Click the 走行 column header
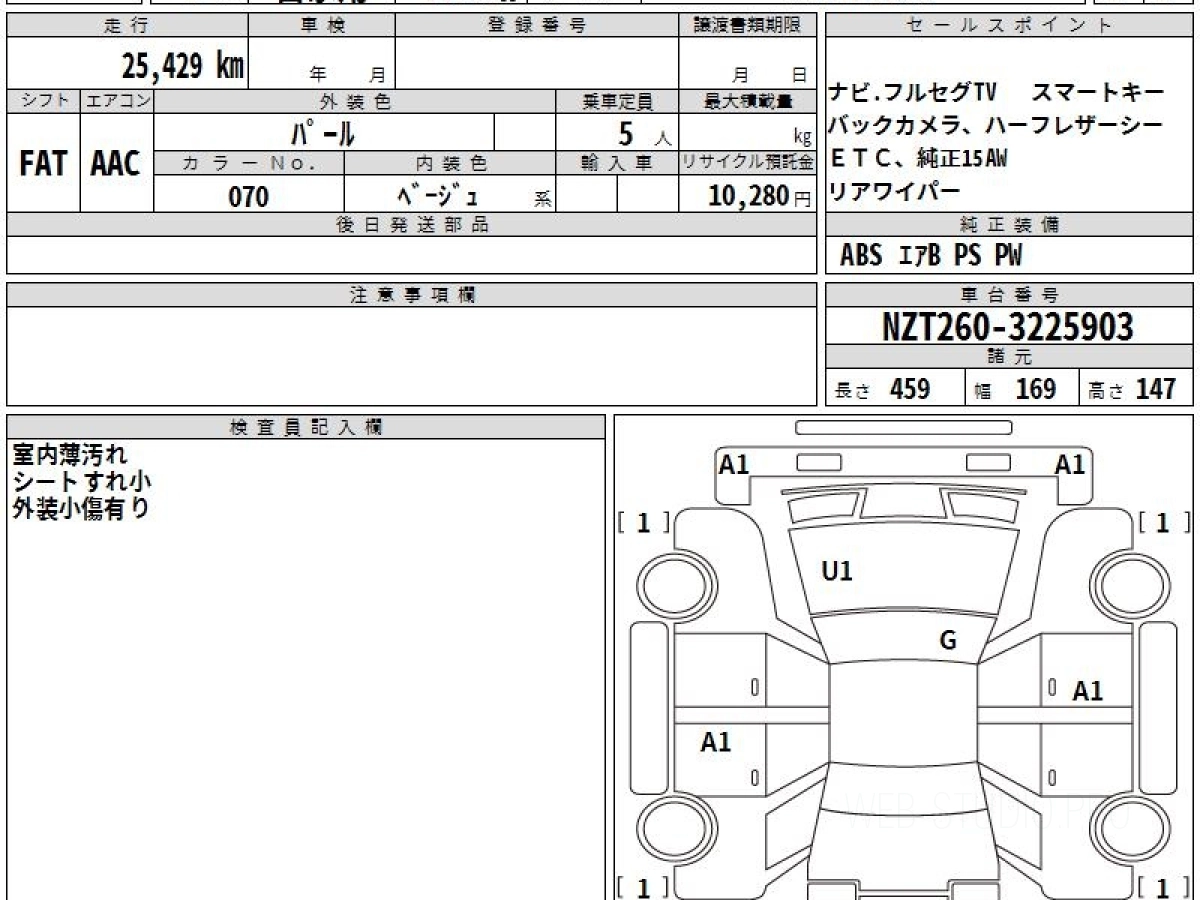The width and height of the screenshot is (1200, 900). [x=127, y=26]
